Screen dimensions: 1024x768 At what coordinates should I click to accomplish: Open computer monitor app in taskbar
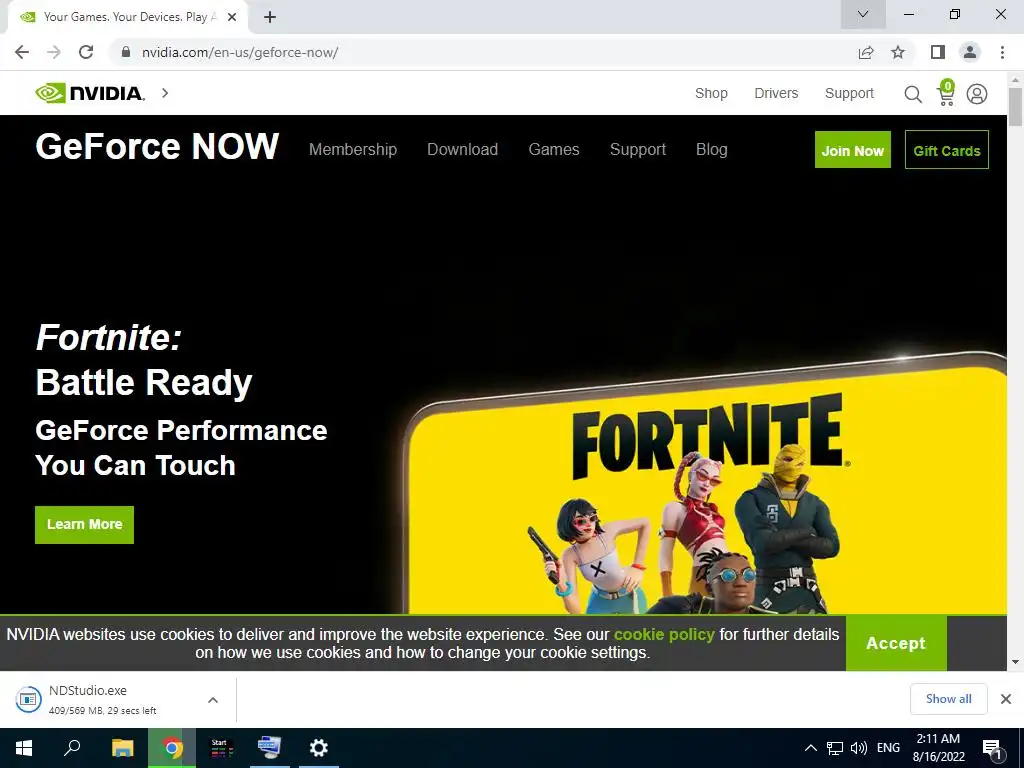(269, 748)
